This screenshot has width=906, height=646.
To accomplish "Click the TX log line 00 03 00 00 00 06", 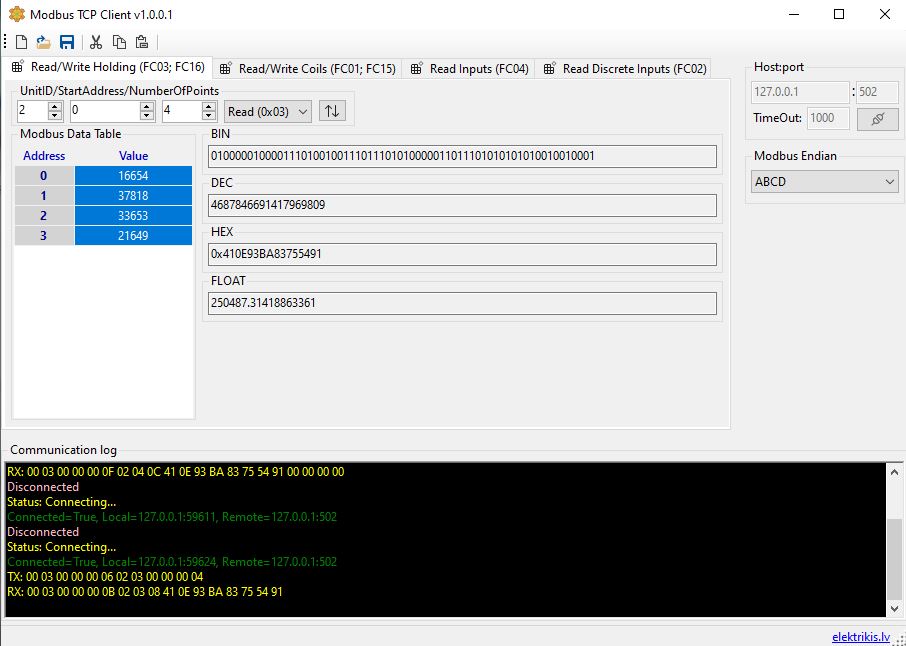I will 105,577.
